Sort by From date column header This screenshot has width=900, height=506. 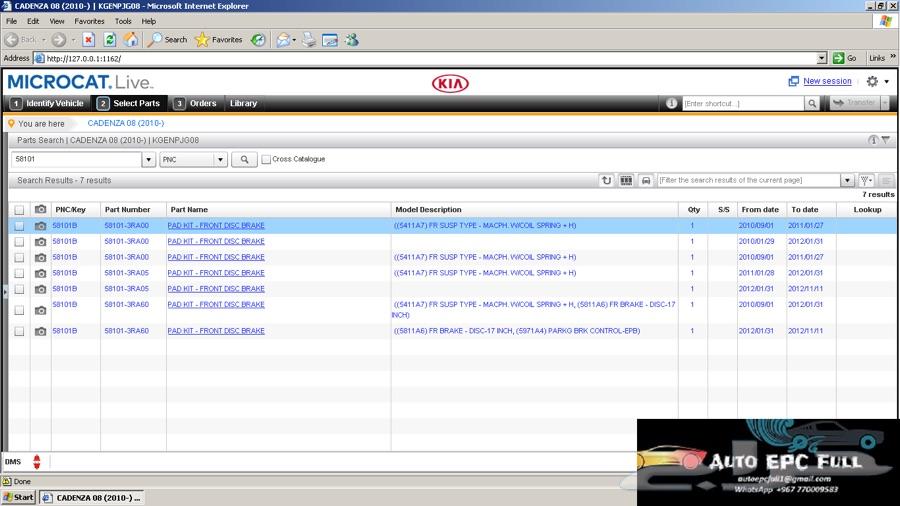760,210
